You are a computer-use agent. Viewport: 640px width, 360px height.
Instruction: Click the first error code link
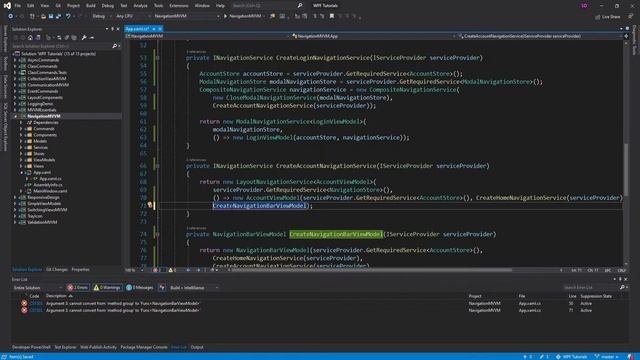pyautogui.click(x=36, y=304)
